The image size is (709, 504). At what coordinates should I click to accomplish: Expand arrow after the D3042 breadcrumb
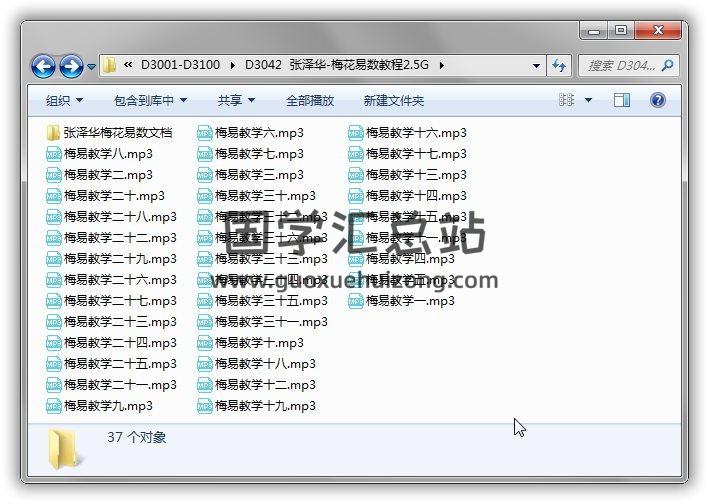[x=441, y=66]
